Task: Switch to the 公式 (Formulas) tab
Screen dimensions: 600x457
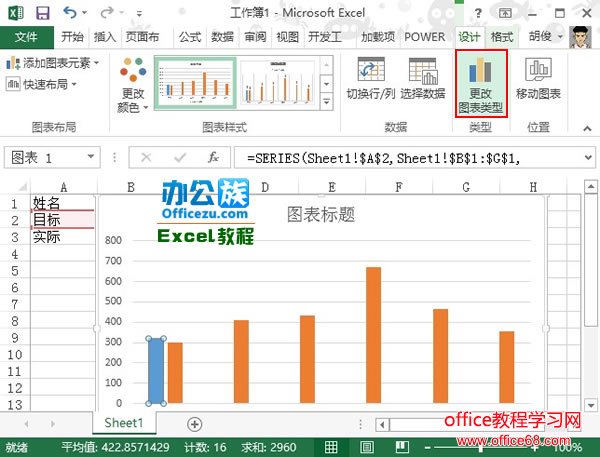Action: click(x=190, y=37)
